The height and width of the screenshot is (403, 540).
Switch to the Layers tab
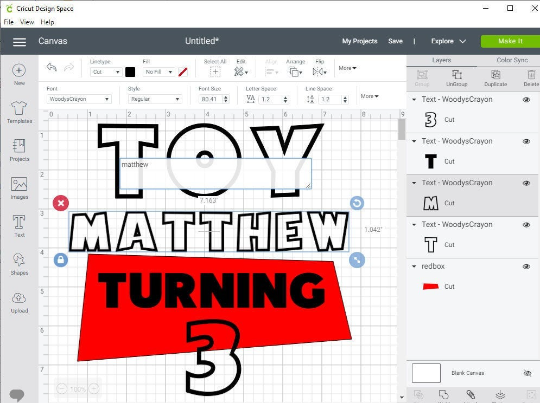[x=442, y=60]
